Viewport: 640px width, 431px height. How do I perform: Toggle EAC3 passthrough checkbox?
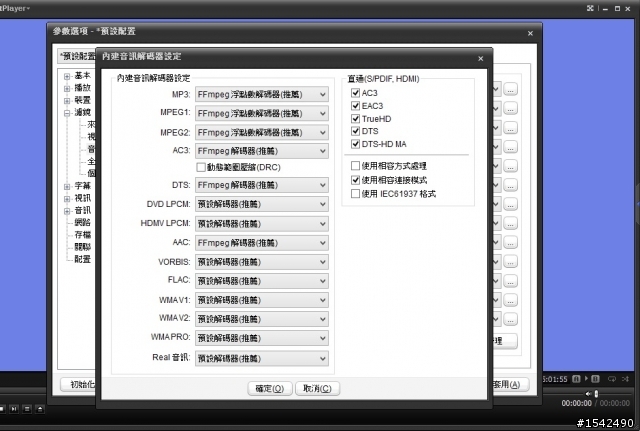pyautogui.click(x=355, y=106)
